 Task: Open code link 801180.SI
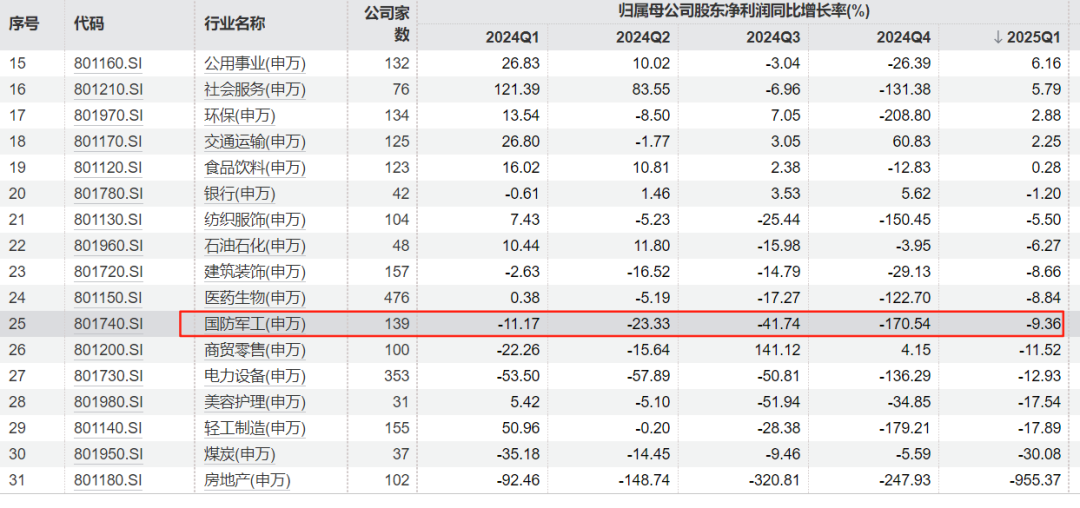tap(108, 480)
